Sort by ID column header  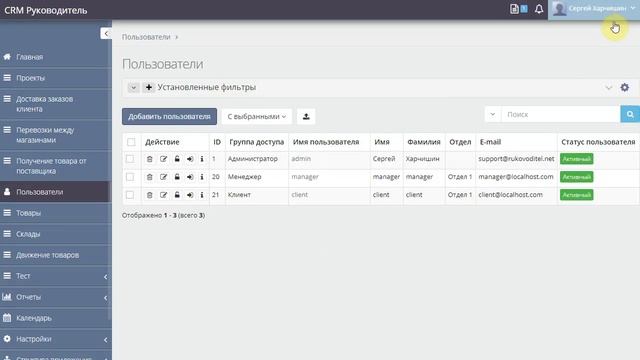click(217, 142)
